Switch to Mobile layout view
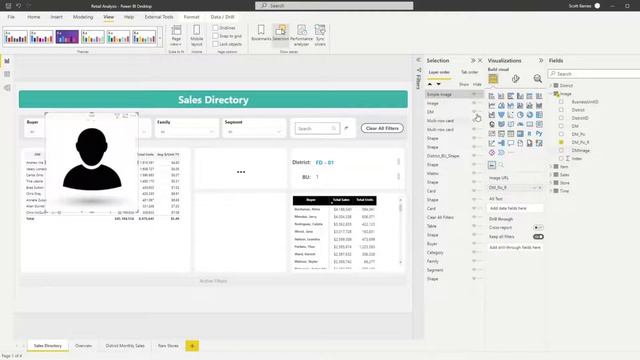The image size is (640, 360). (x=196, y=35)
